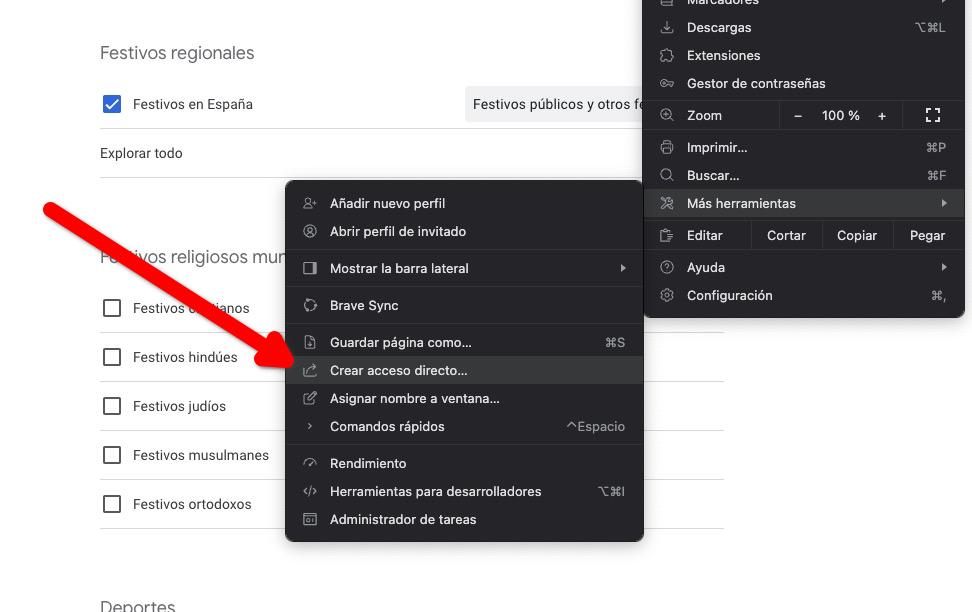
Task: Click the save-page icon beside Guardar página como
Action: click(310, 342)
